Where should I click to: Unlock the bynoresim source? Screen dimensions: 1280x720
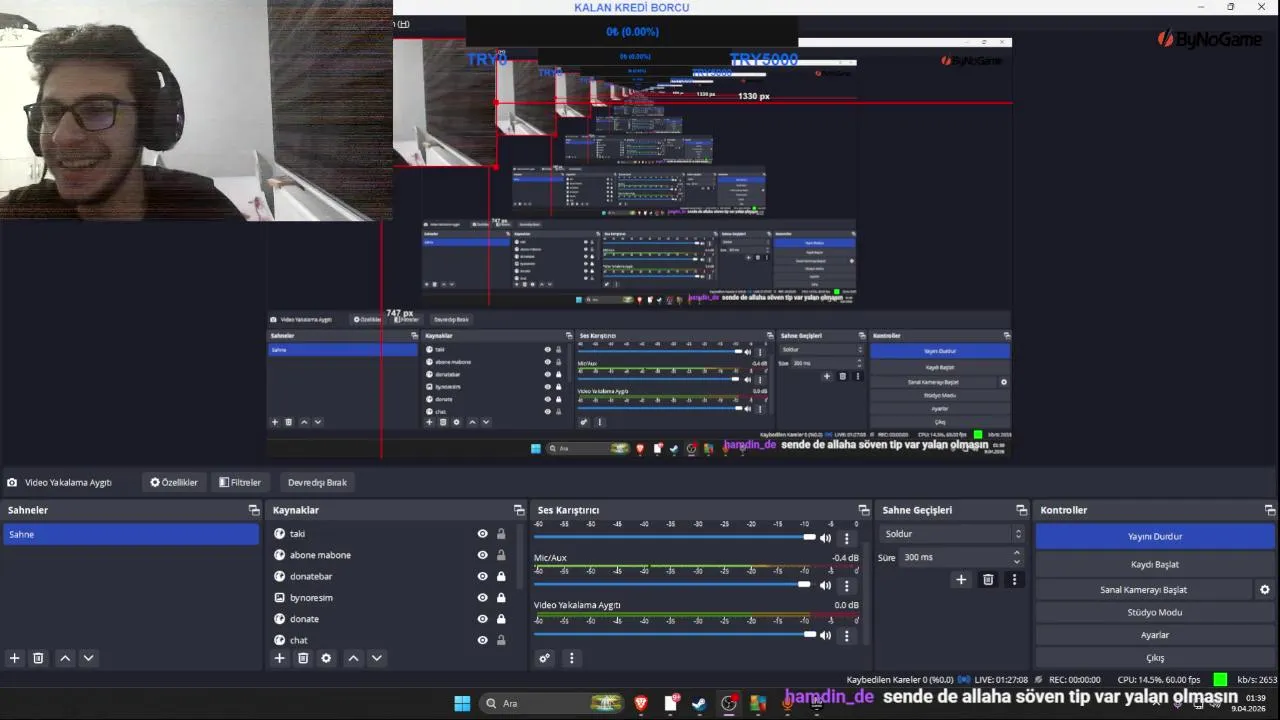coord(501,597)
